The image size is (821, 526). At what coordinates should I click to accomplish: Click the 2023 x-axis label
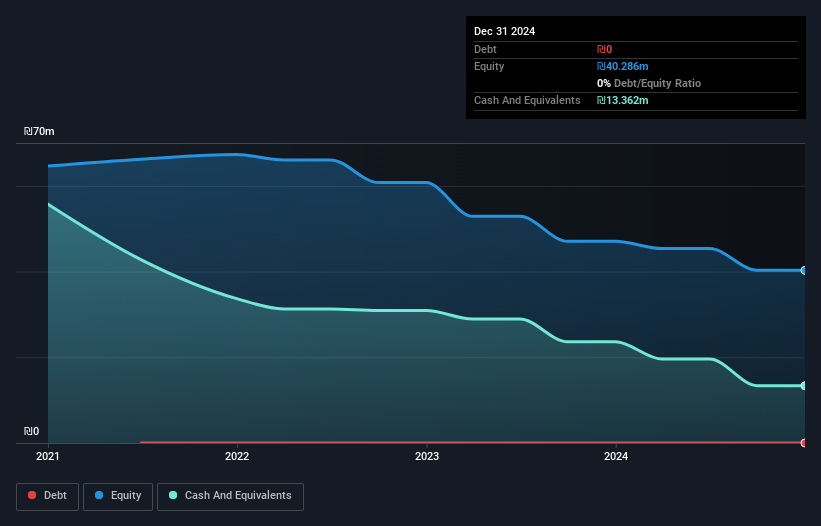point(427,456)
